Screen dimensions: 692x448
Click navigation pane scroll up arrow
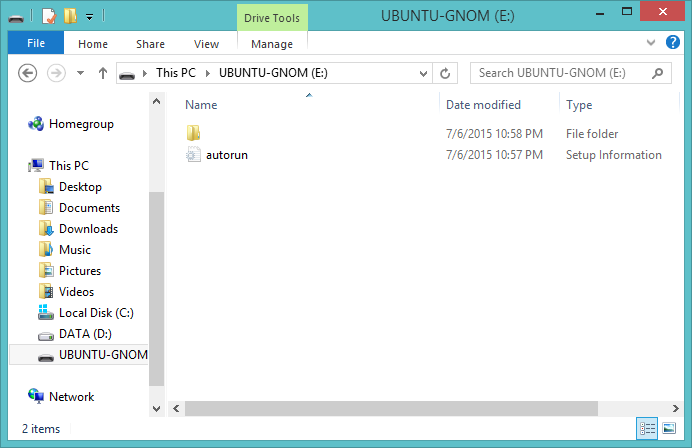pos(156,102)
